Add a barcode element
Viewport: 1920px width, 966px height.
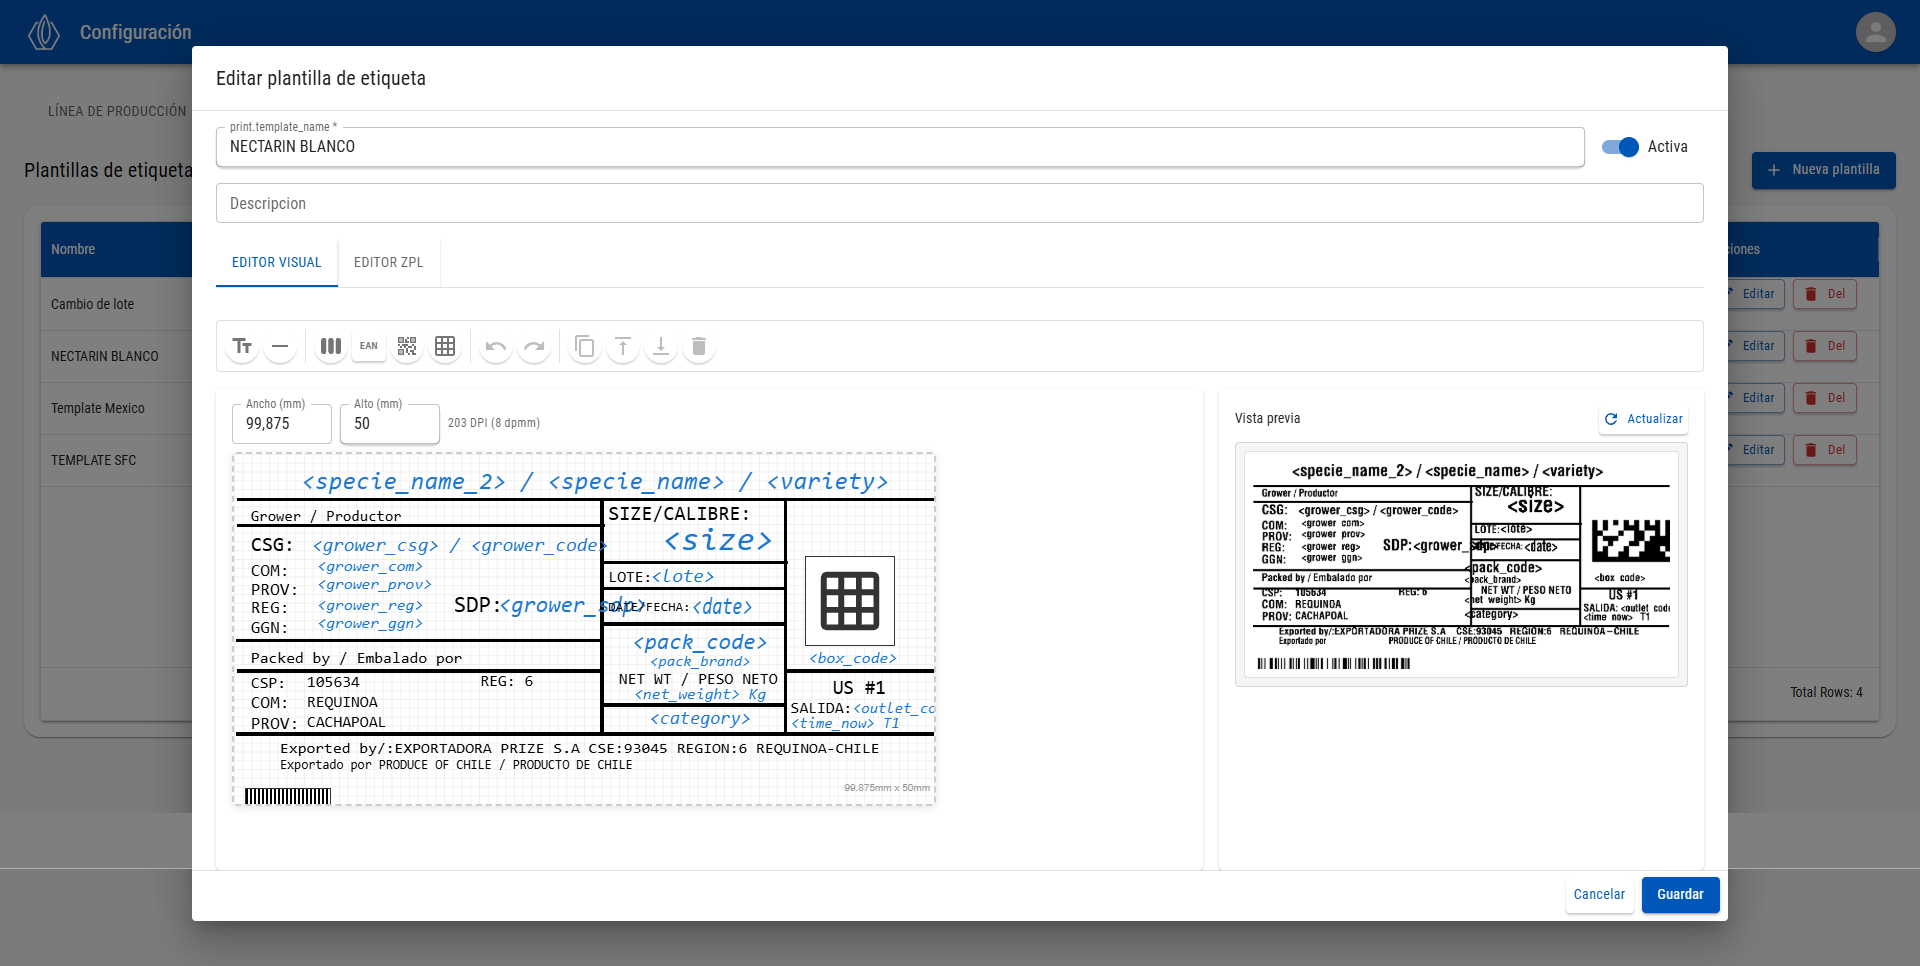pyautogui.click(x=331, y=347)
